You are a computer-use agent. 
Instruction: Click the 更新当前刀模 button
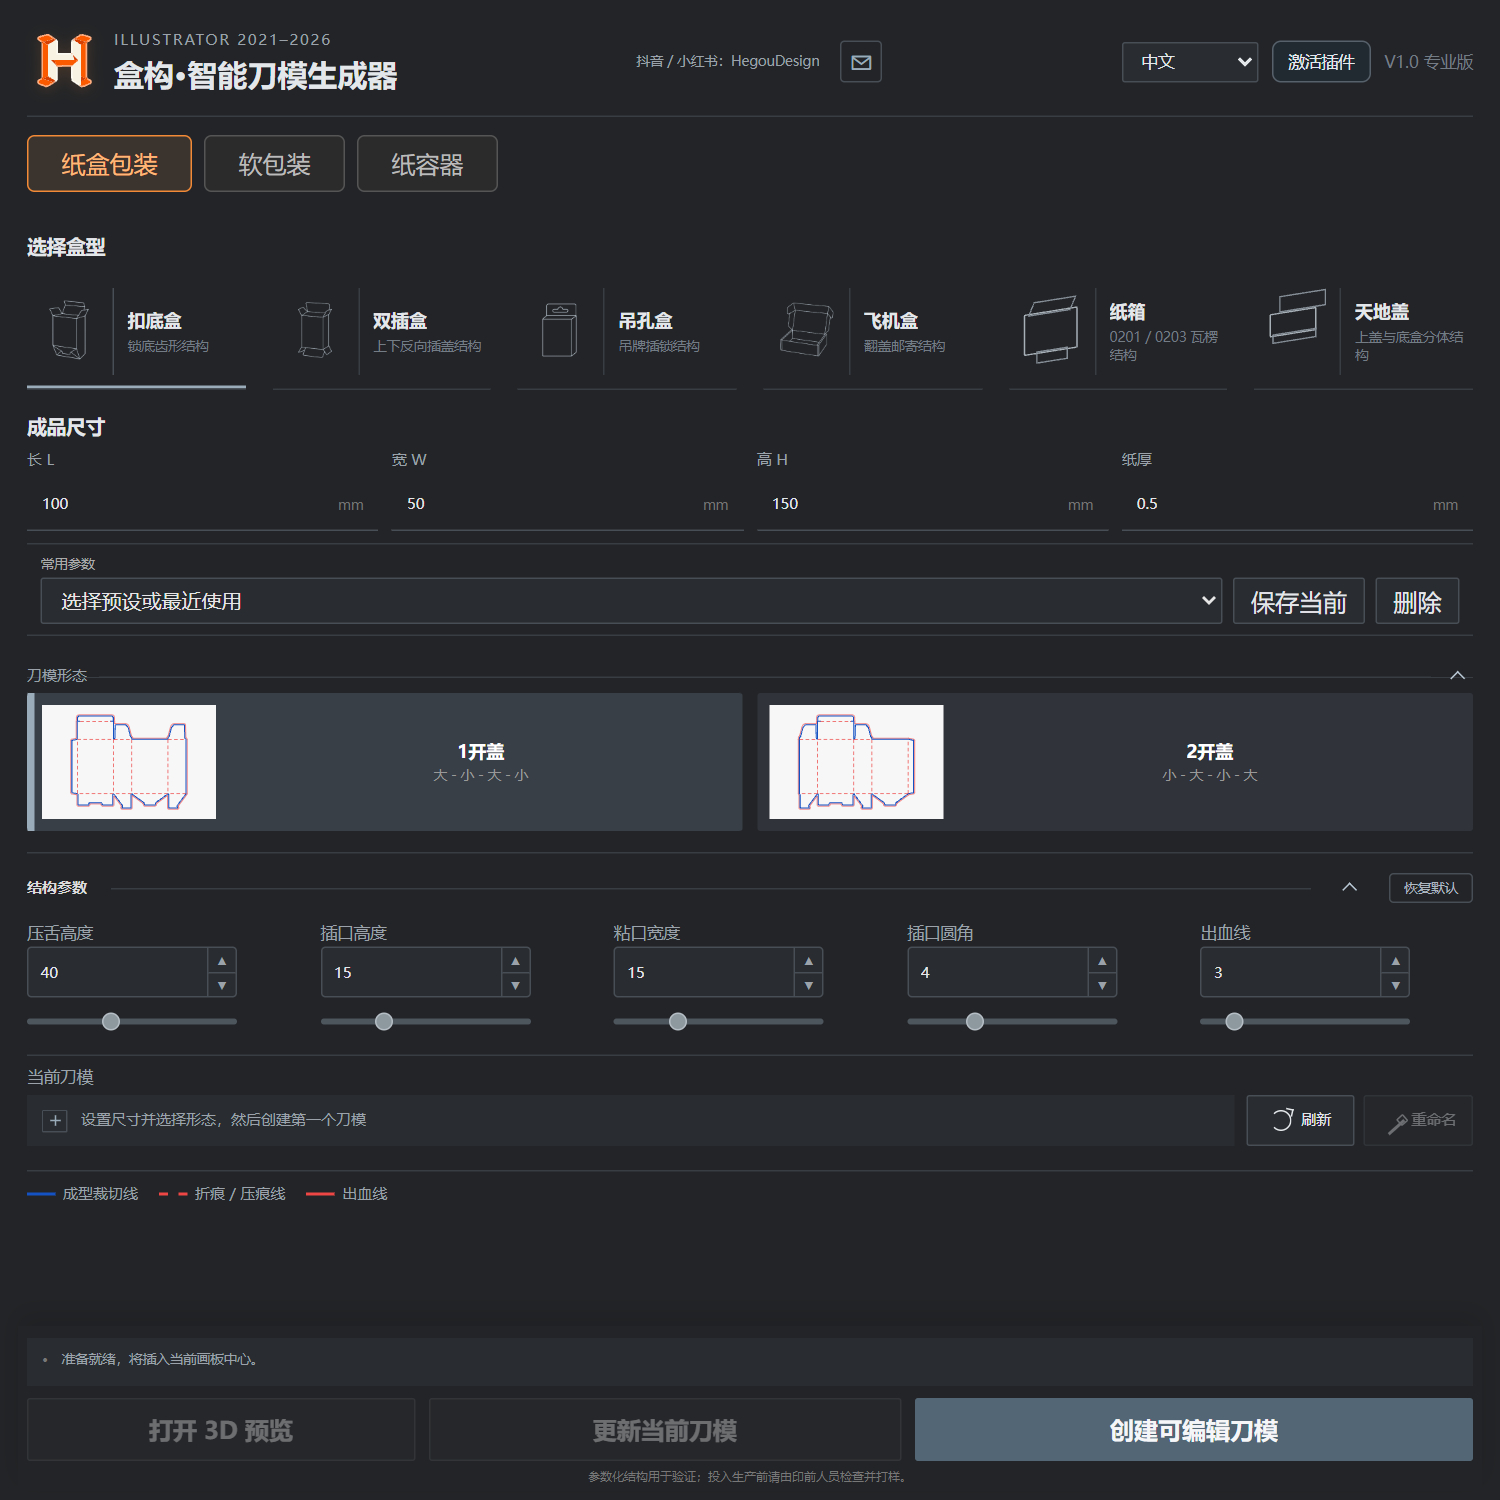point(665,1430)
